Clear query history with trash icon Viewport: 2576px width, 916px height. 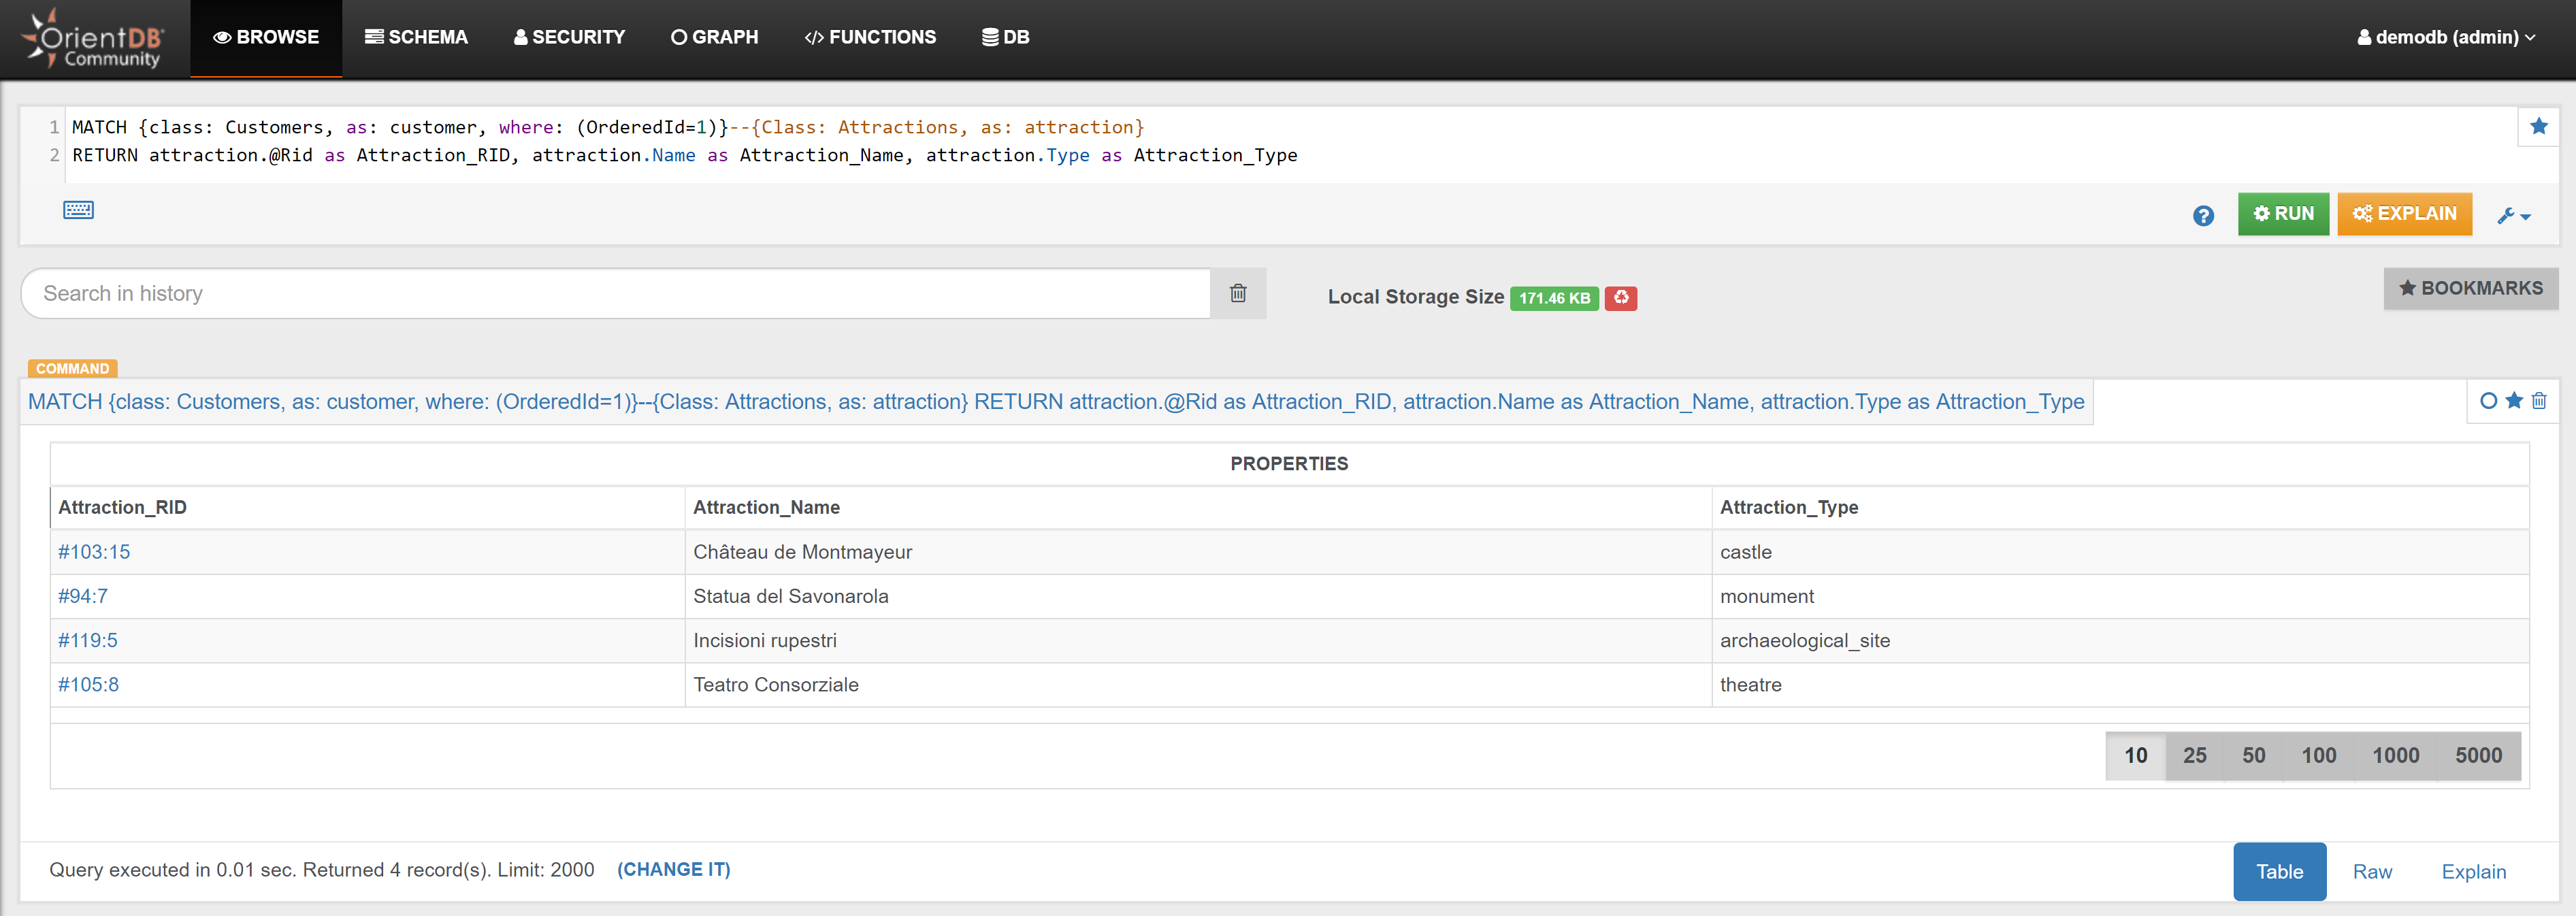1237,293
